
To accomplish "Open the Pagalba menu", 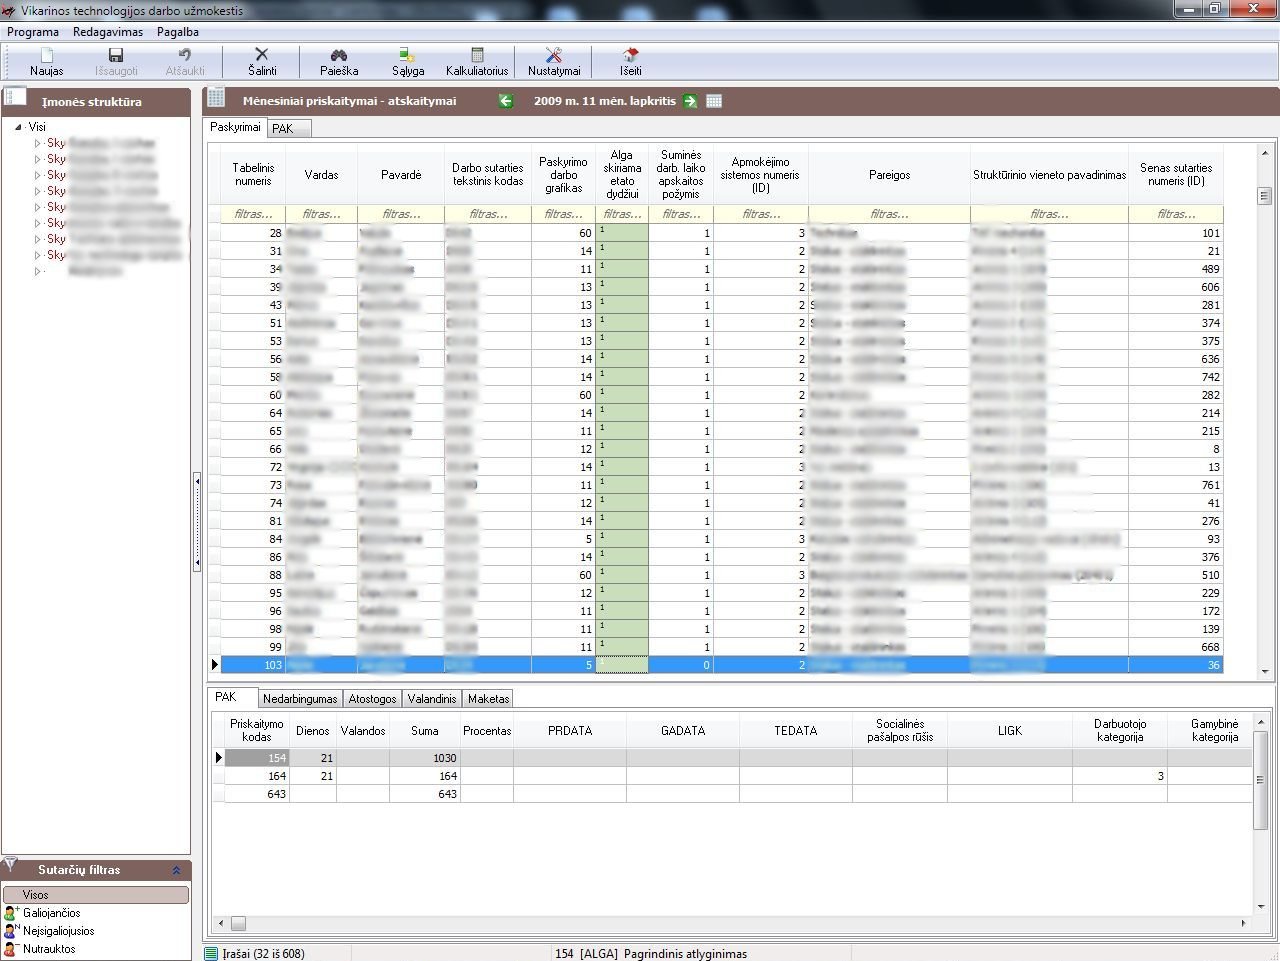I will tap(178, 32).
